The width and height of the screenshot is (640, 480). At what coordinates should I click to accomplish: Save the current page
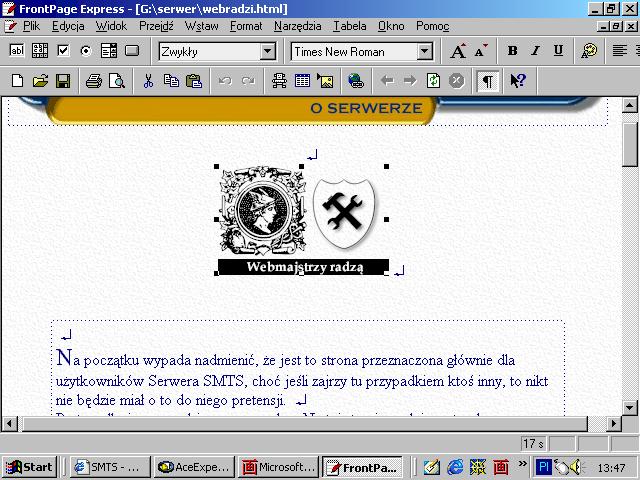(x=63, y=81)
